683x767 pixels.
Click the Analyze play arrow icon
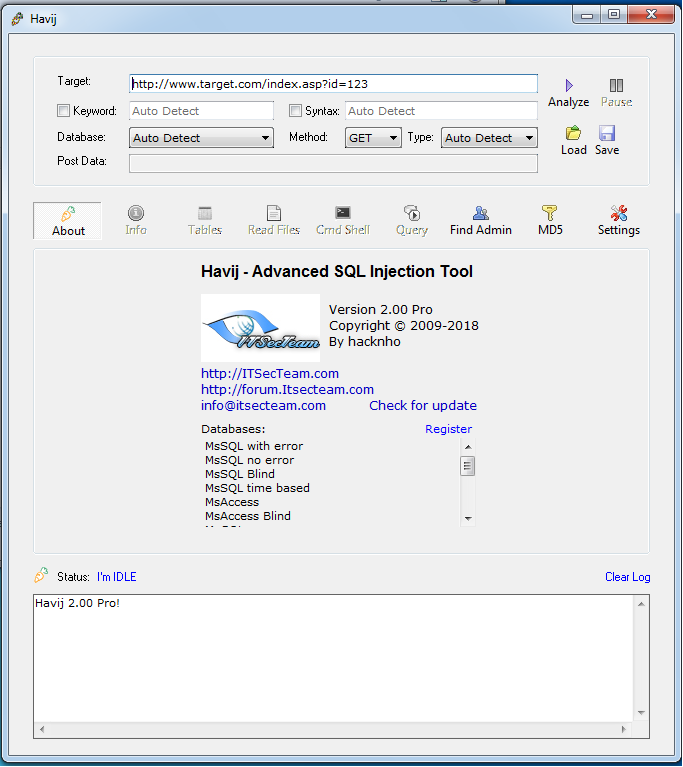pyautogui.click(x=569, y=85)
